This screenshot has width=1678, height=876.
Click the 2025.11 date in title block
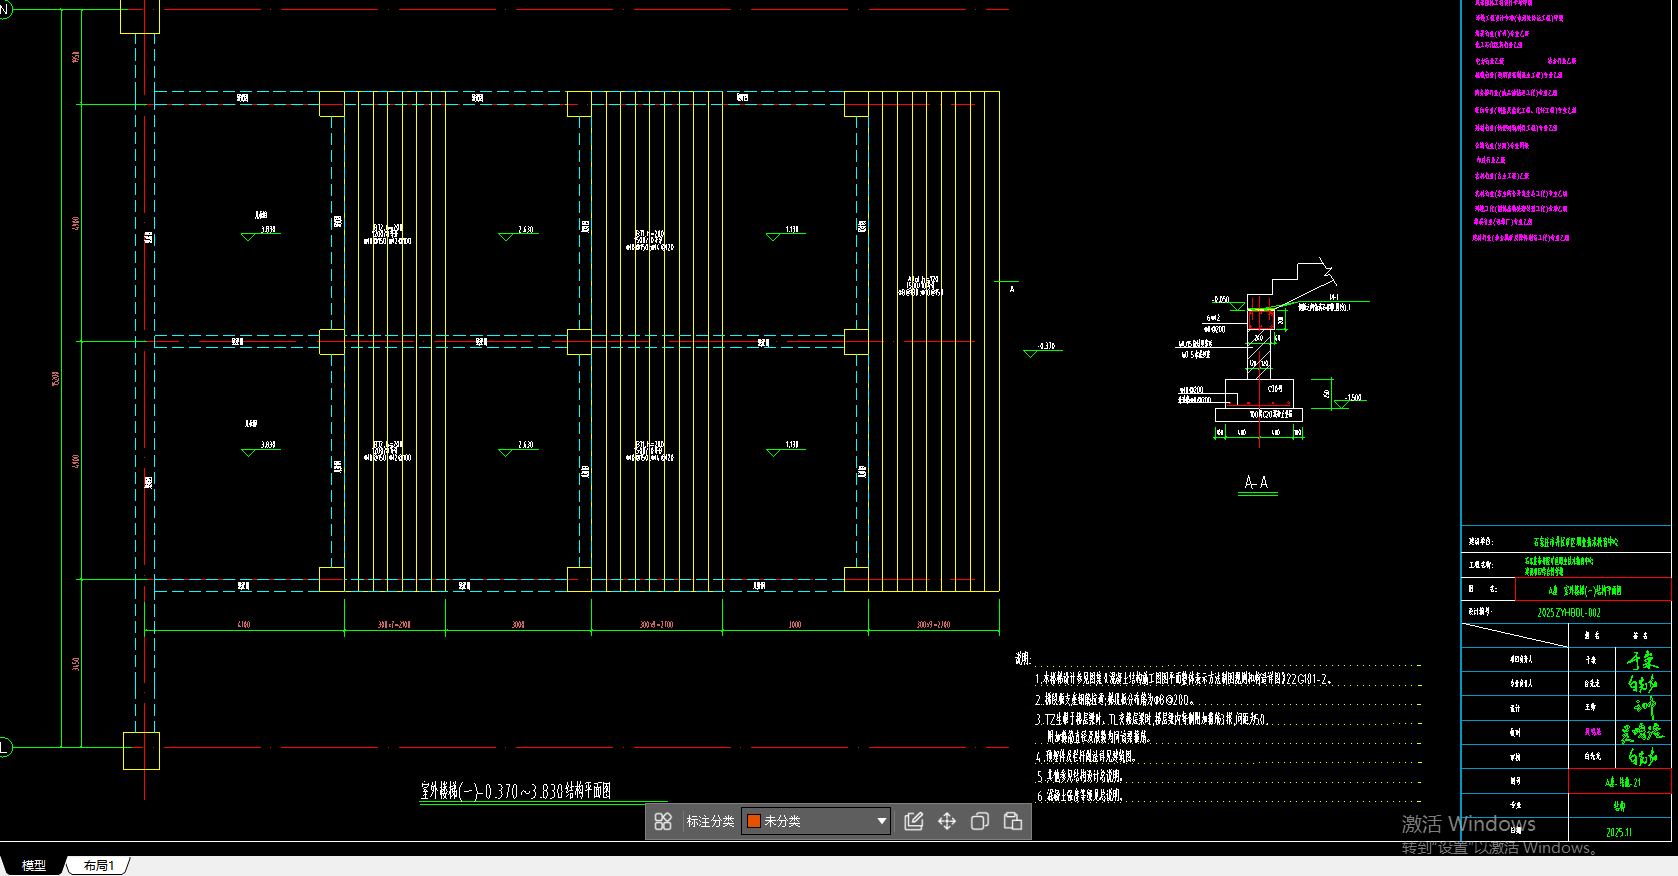(1618, 832)
